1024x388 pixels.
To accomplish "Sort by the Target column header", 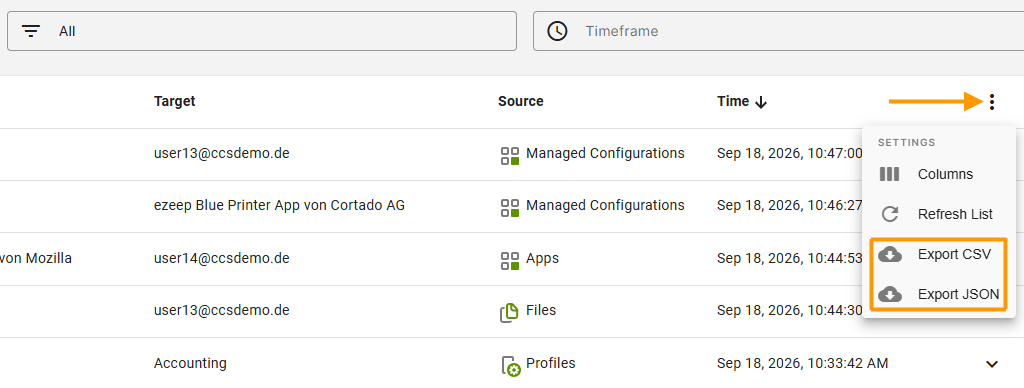I will click(174, 101).
